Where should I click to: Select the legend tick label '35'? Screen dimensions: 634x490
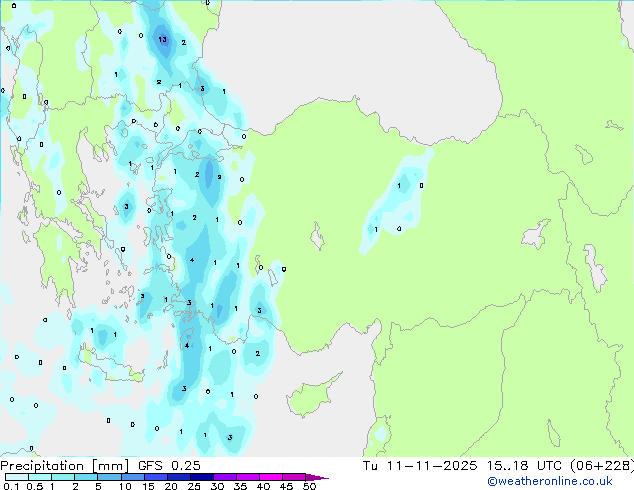pos(240,486)
